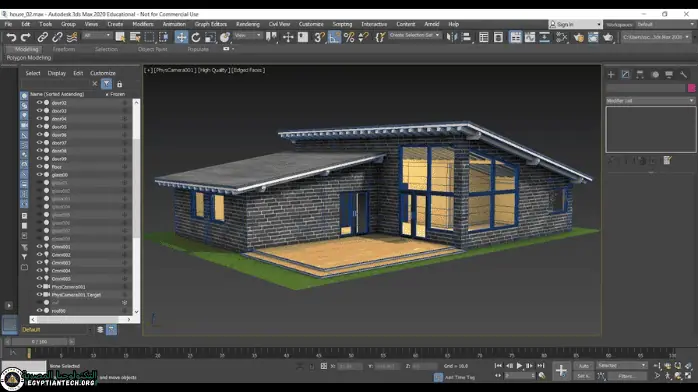Activate the Select and Scale tool
This screenshot has height=392, width=698.
(210, 37)
